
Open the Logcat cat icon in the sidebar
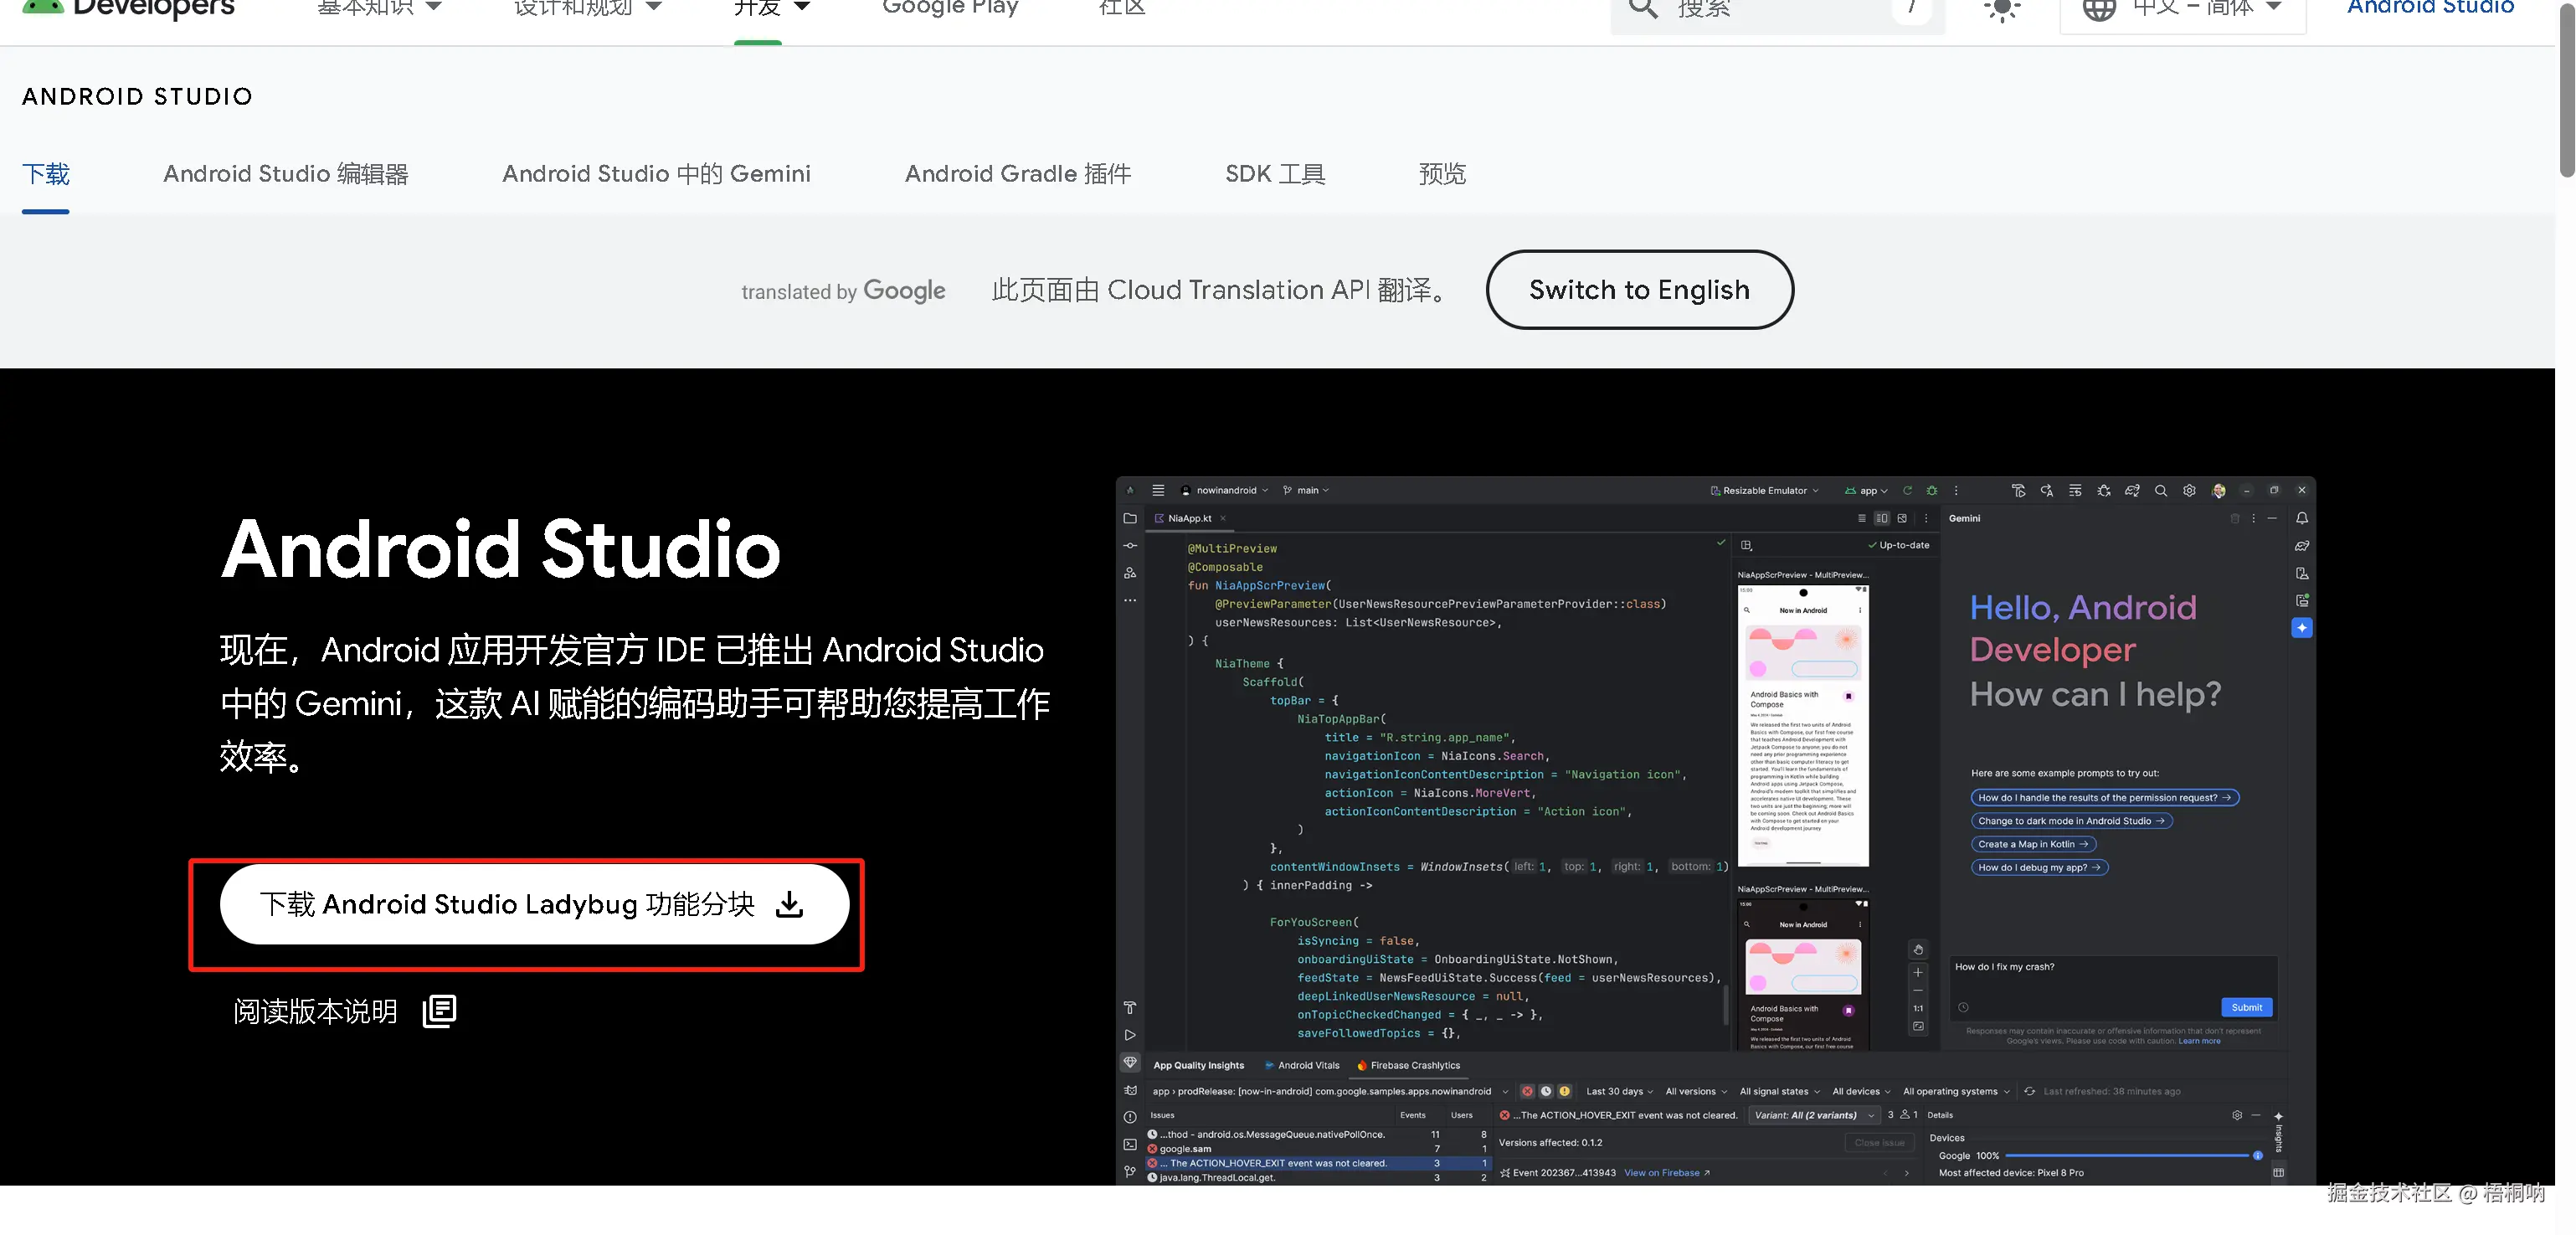[1130, 1090]
